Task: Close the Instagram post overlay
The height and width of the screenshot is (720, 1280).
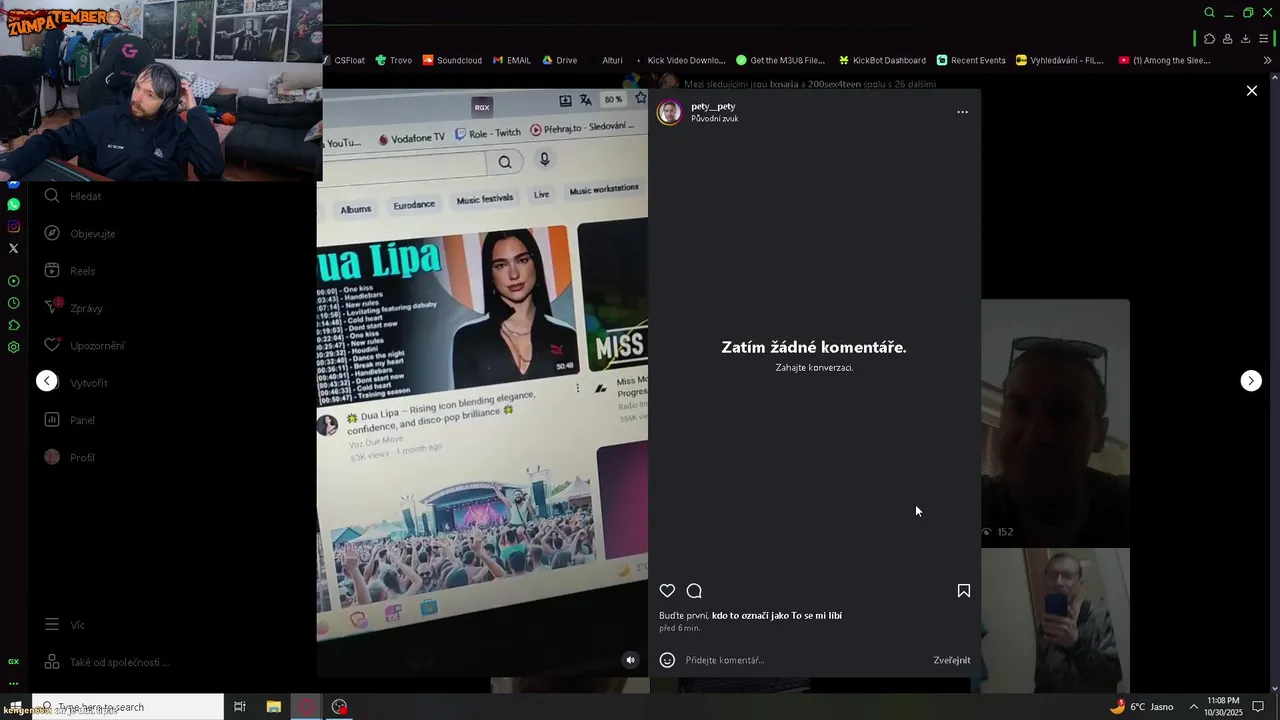Action: click(1251, 91)
